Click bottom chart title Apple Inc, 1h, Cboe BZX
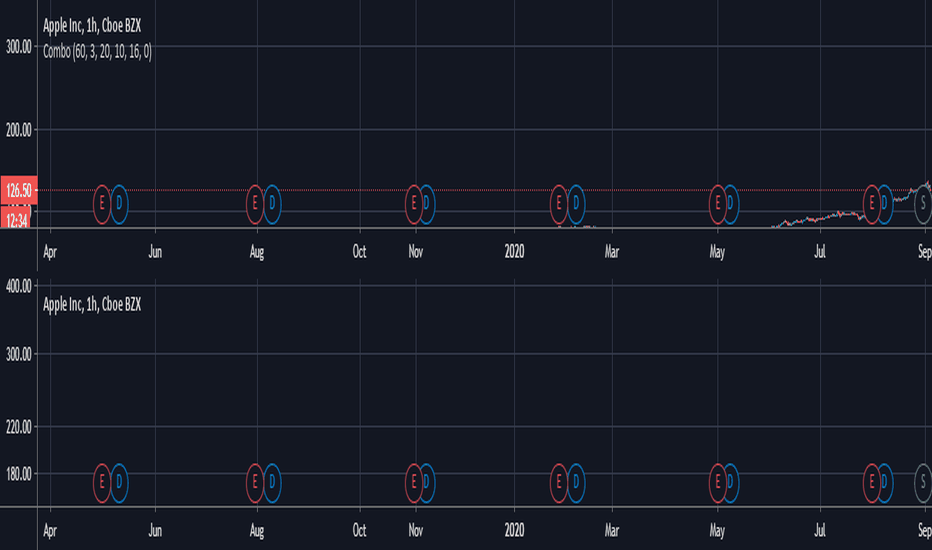 (92, 304)
